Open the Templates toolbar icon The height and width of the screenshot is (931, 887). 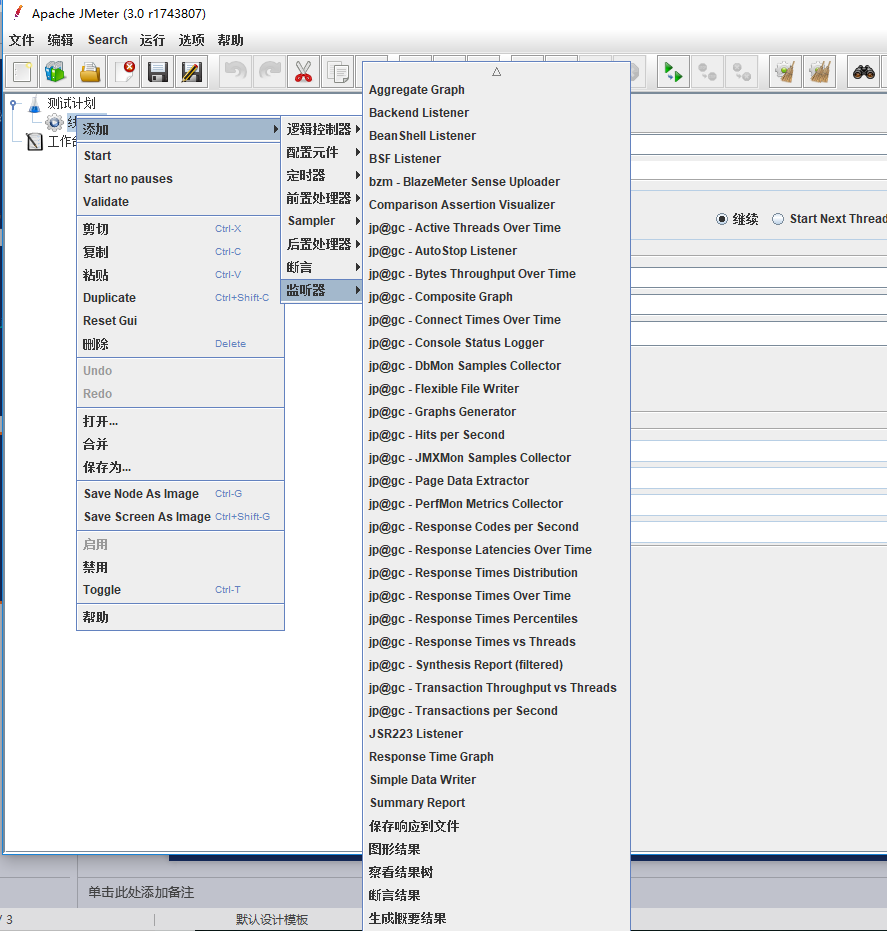(x=56, y=72)
